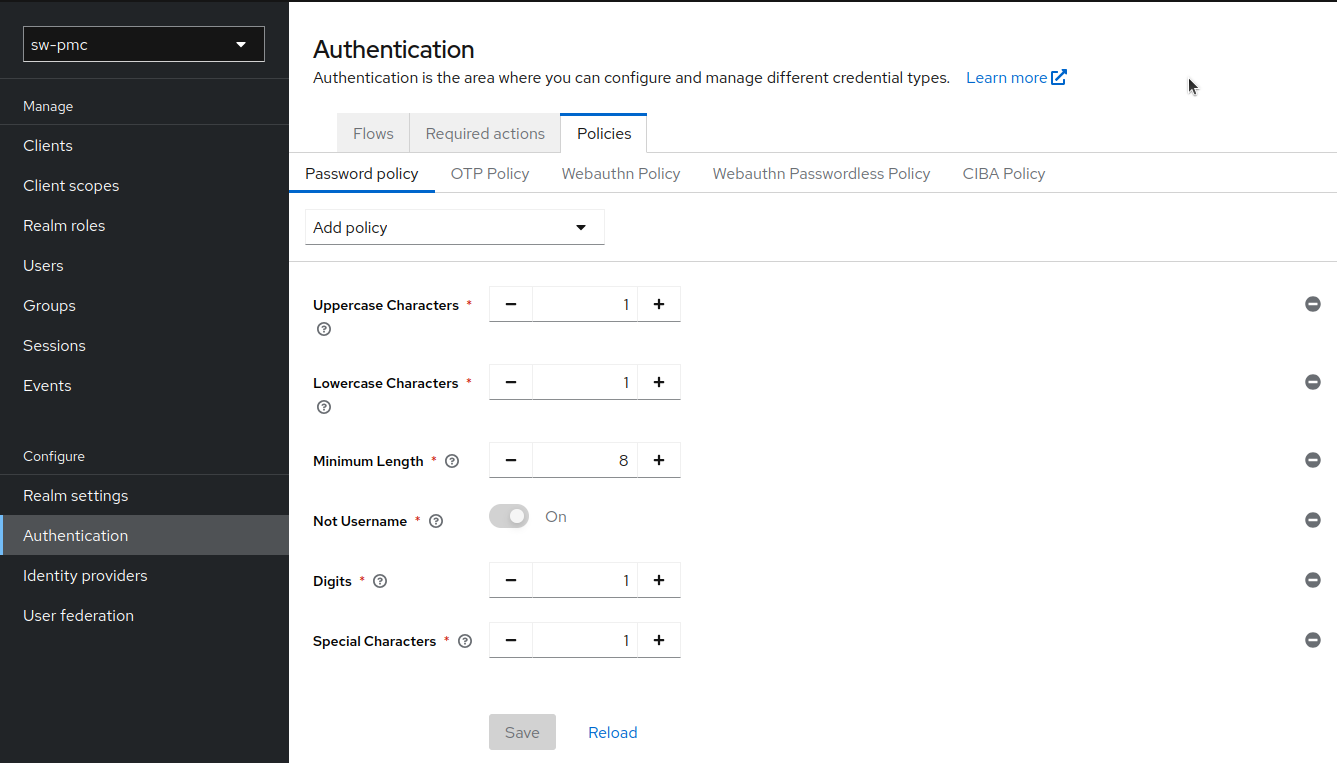Open the Not Username help tooltip
1337x763 pixels.
(x=436, y=521)
